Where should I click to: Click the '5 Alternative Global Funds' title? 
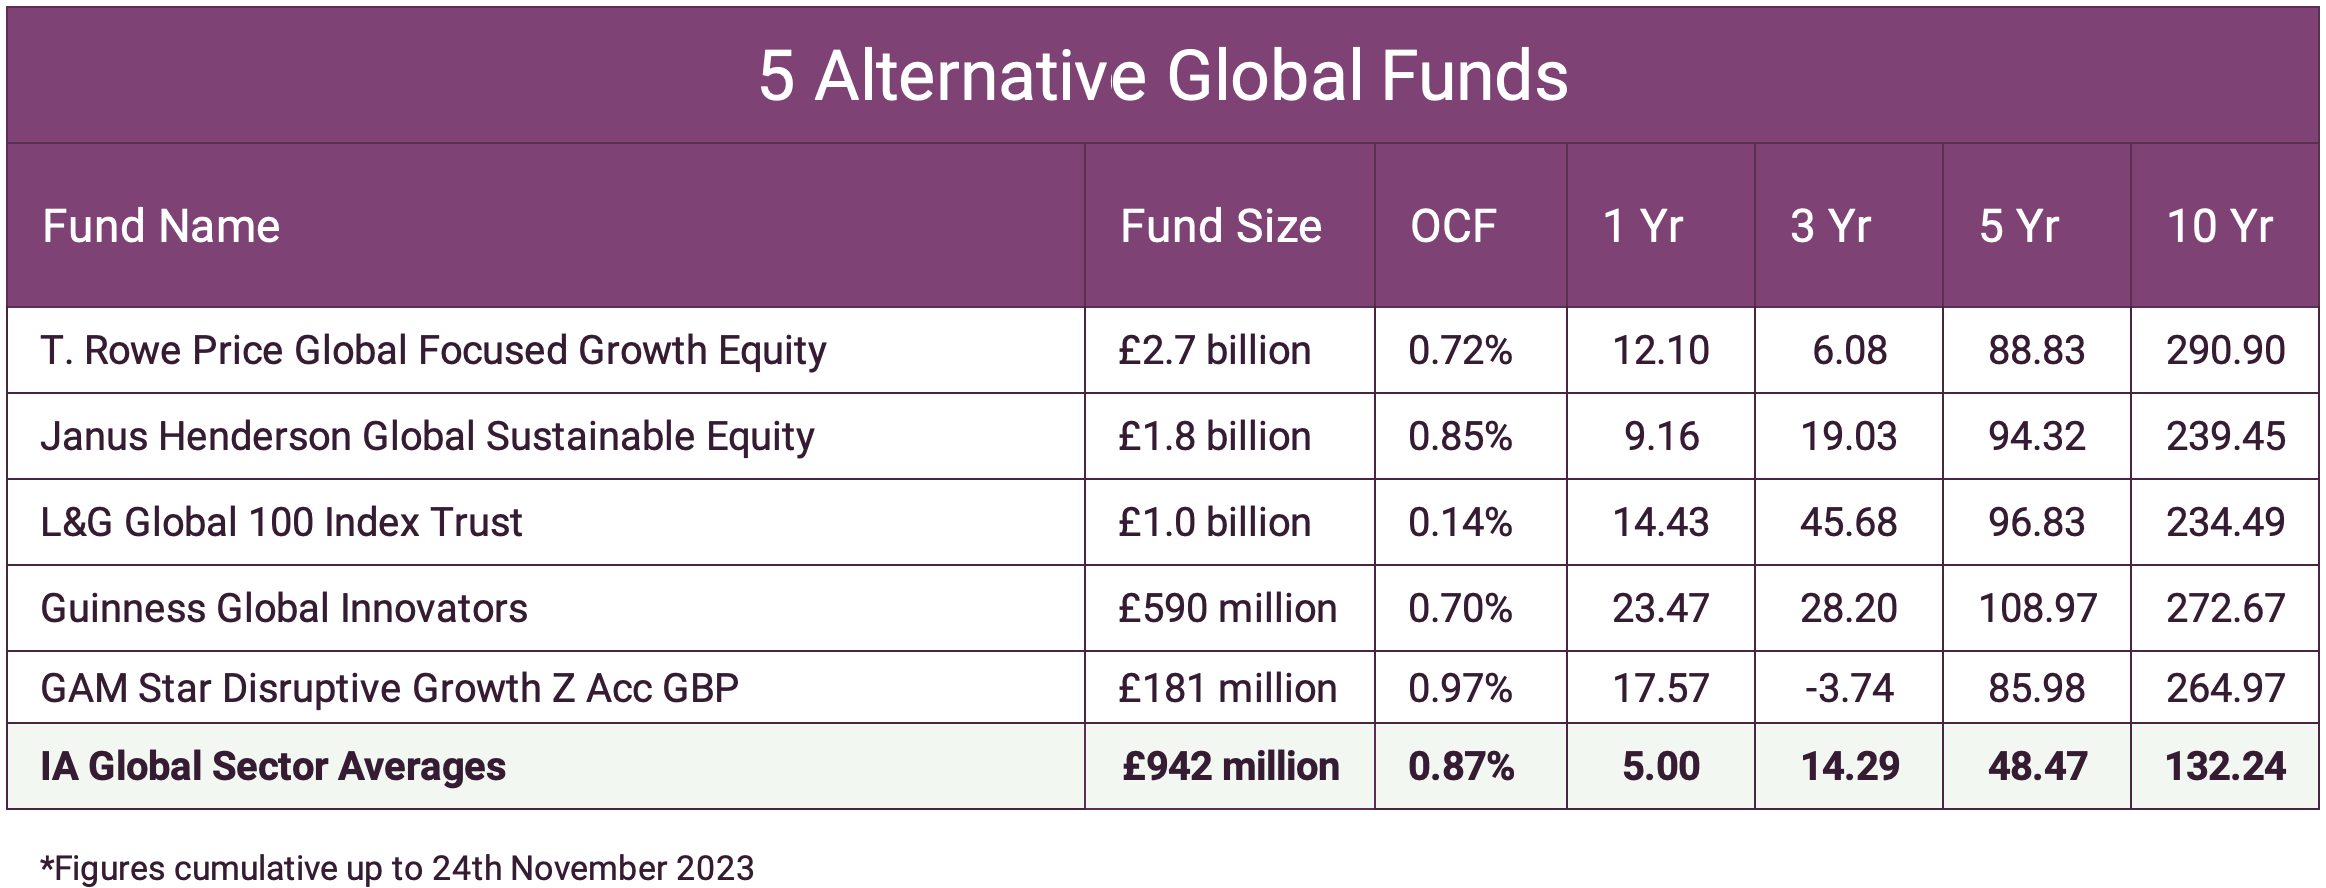[1163, 76]
